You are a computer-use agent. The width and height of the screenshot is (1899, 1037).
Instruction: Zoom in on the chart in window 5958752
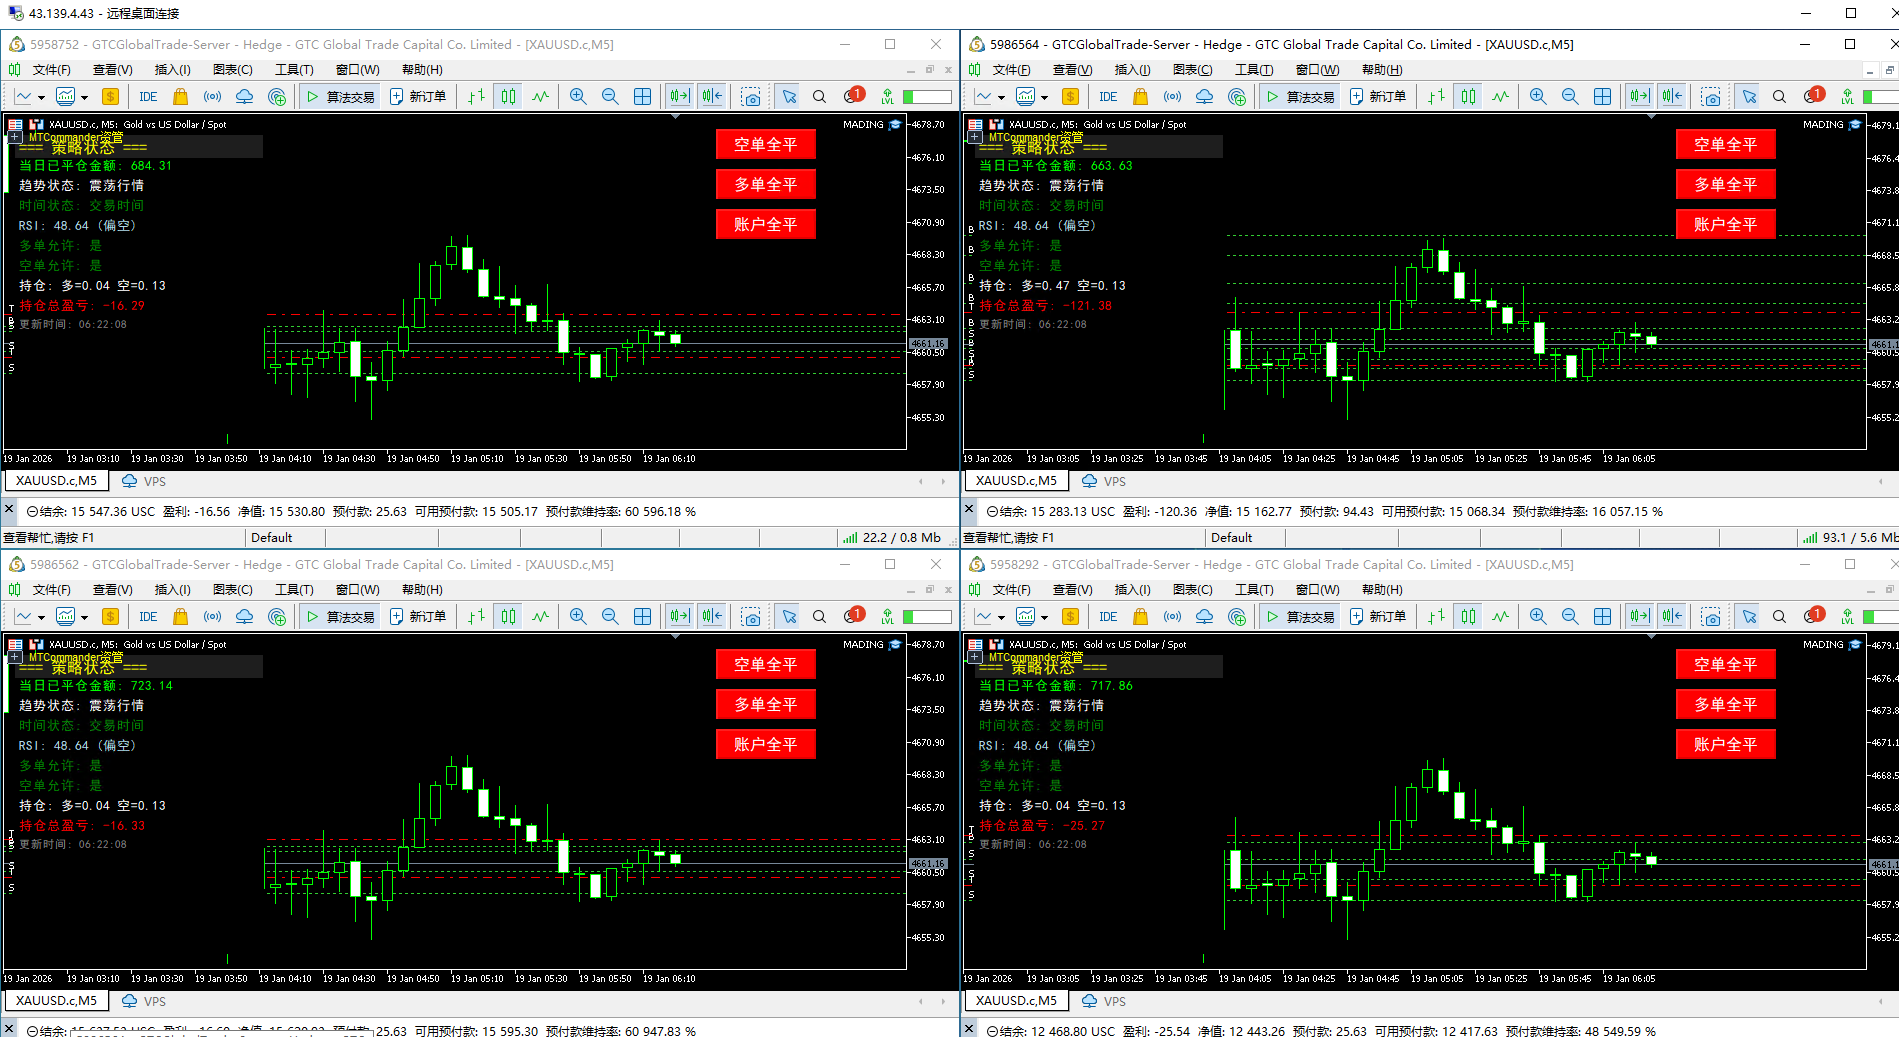(x=578, y=97)
